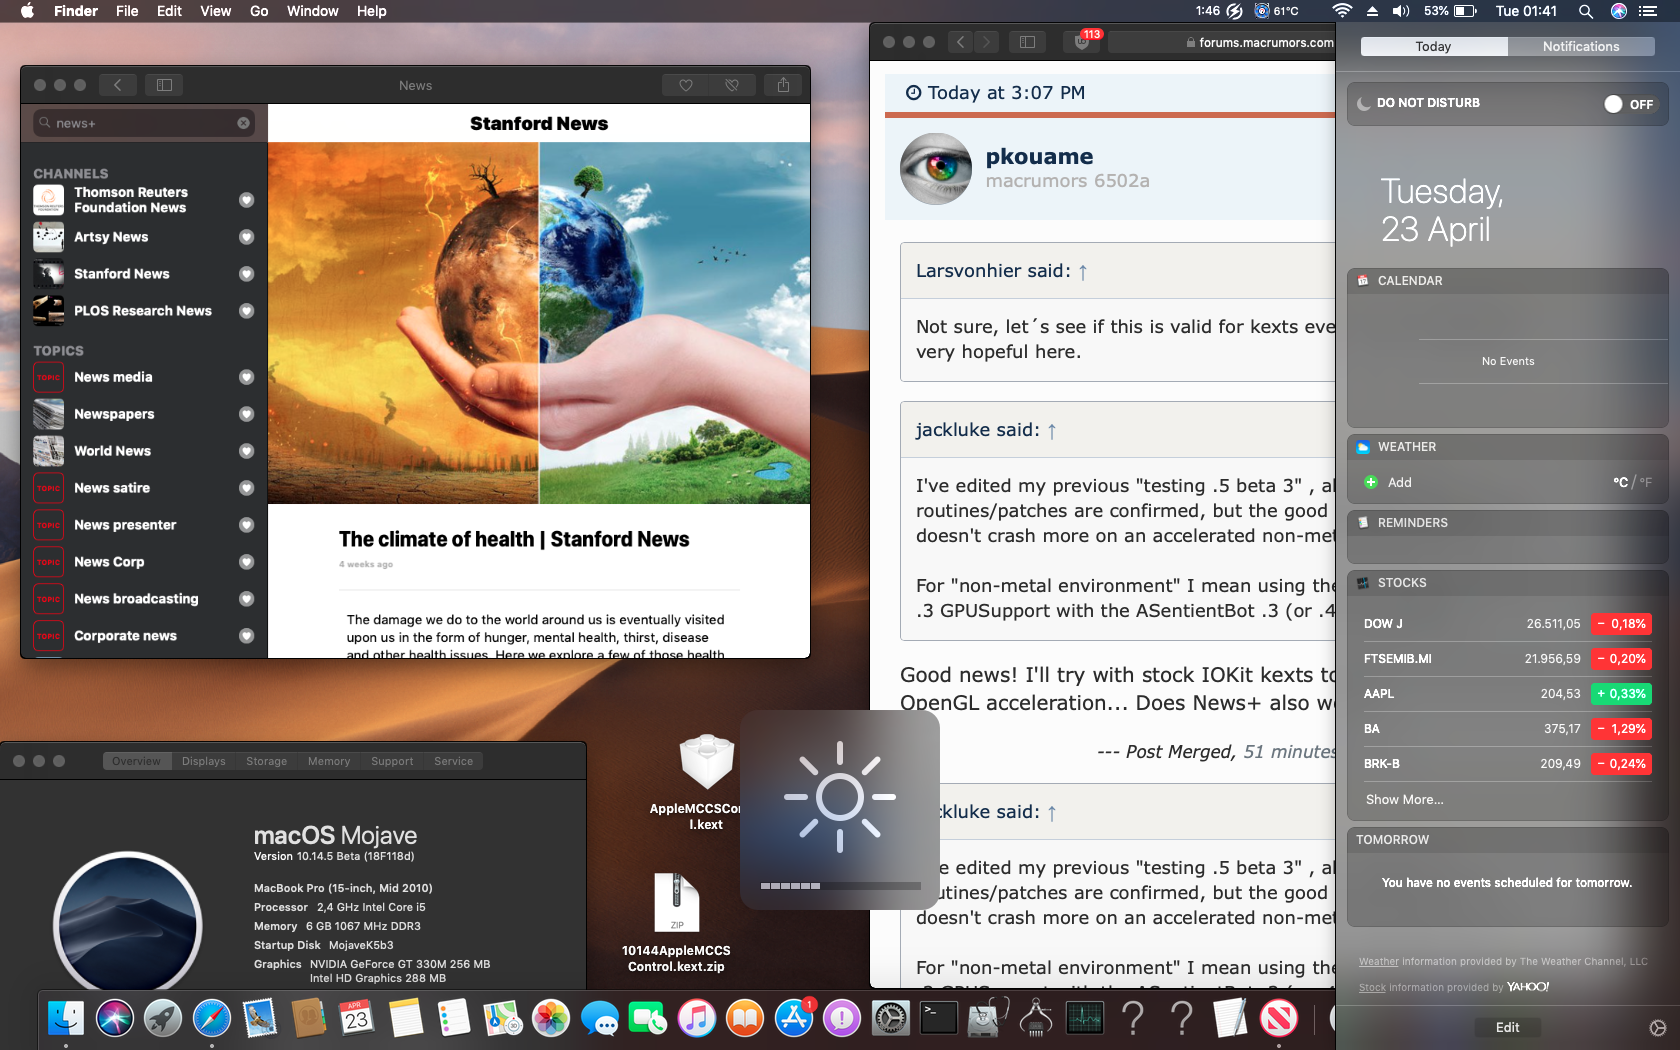Click the Safari back arrow button
Screen dimensions: 1680x1050
pos(960,42)
